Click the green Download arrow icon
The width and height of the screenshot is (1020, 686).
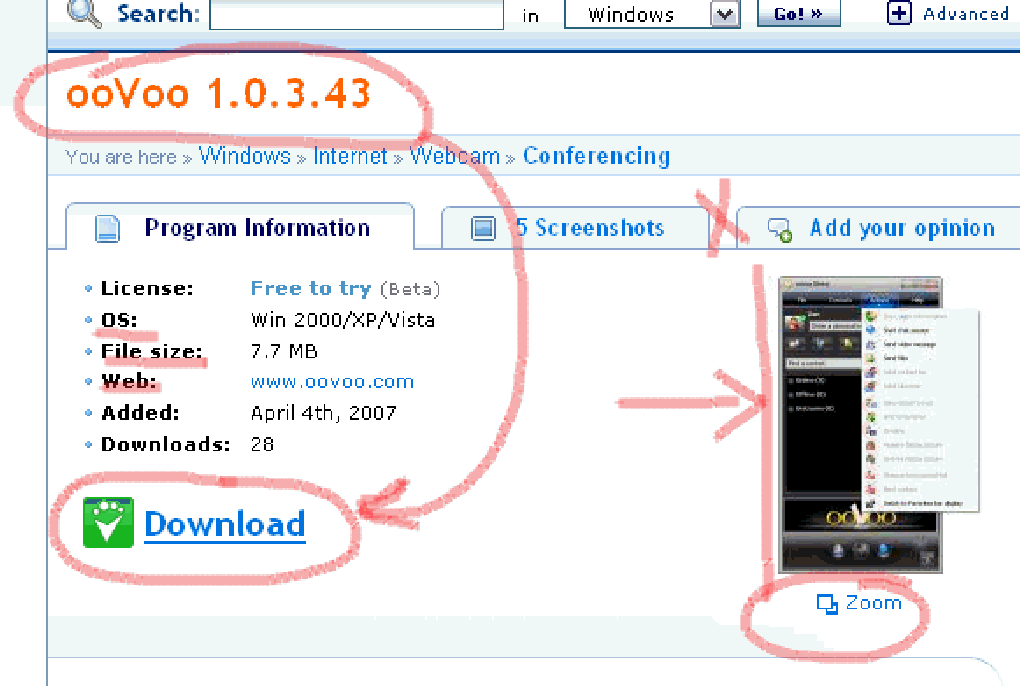[109, 522]
